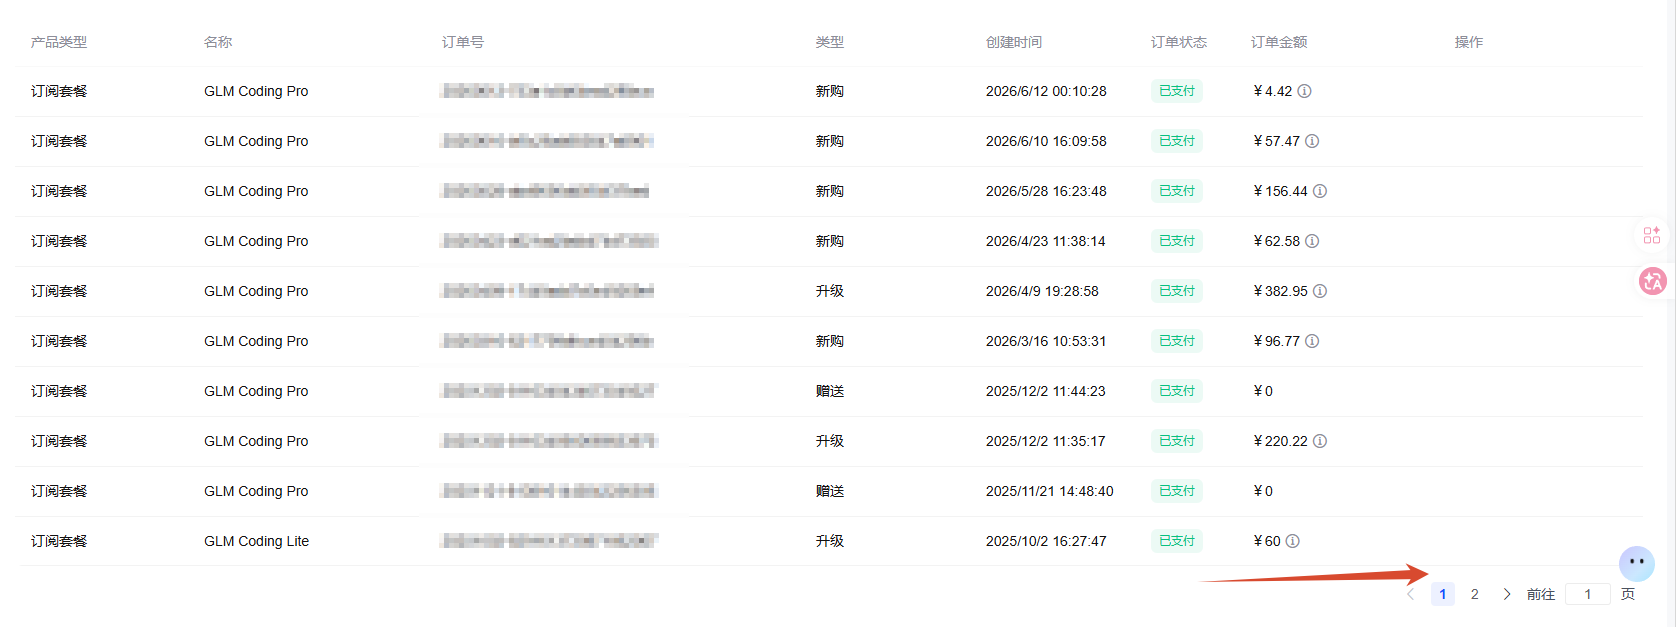The height and width of the screenshot is (627, 1679).
Task: Click the page number jump input field
Action: 1587,594
